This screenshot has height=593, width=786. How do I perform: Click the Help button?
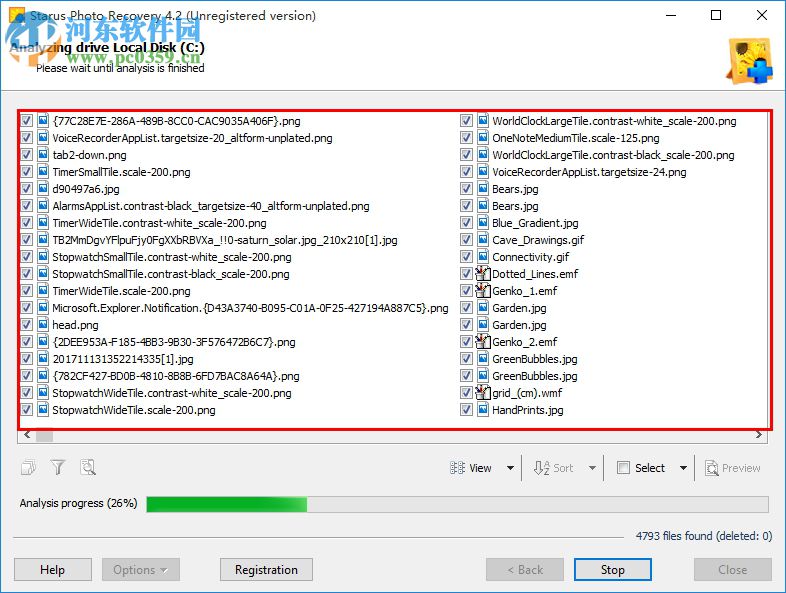pyautogui.click(x=53, y=569)
